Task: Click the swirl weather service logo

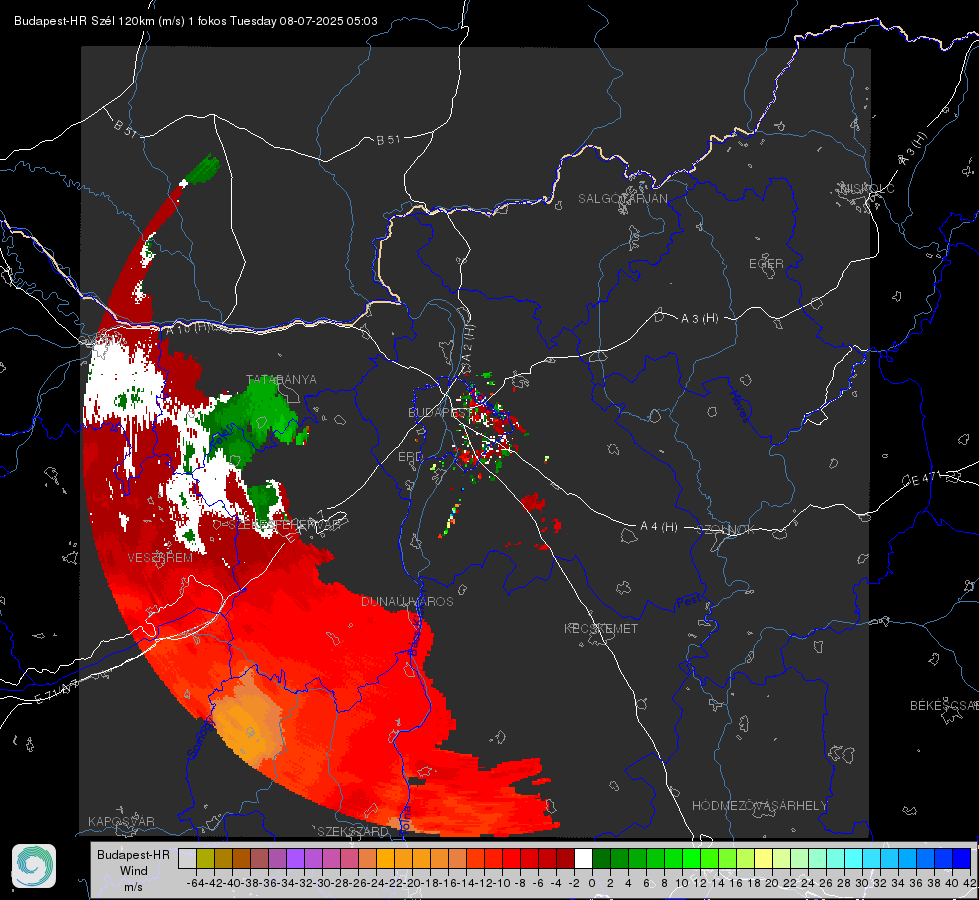Action: pos(34,866)
